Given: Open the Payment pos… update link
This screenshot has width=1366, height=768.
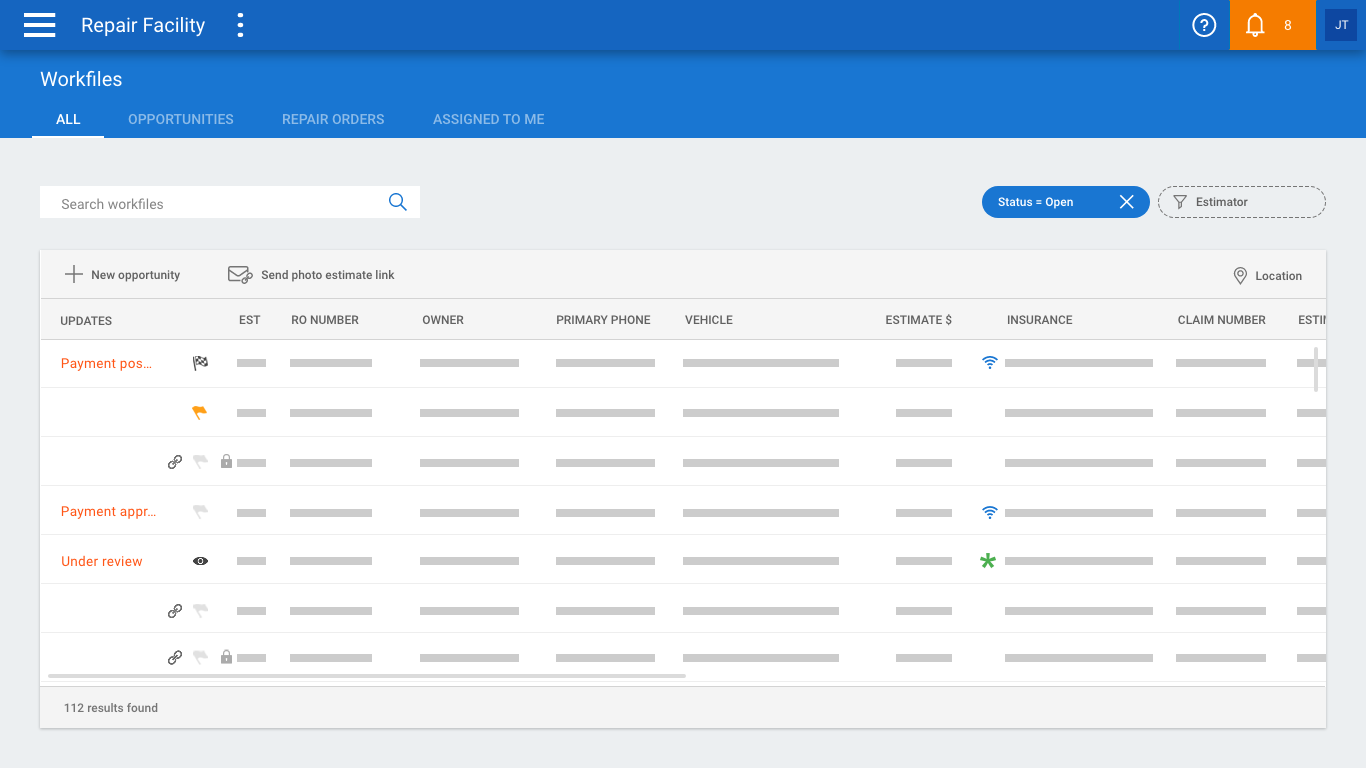Looking at the screenshot, I should point(106,363).
